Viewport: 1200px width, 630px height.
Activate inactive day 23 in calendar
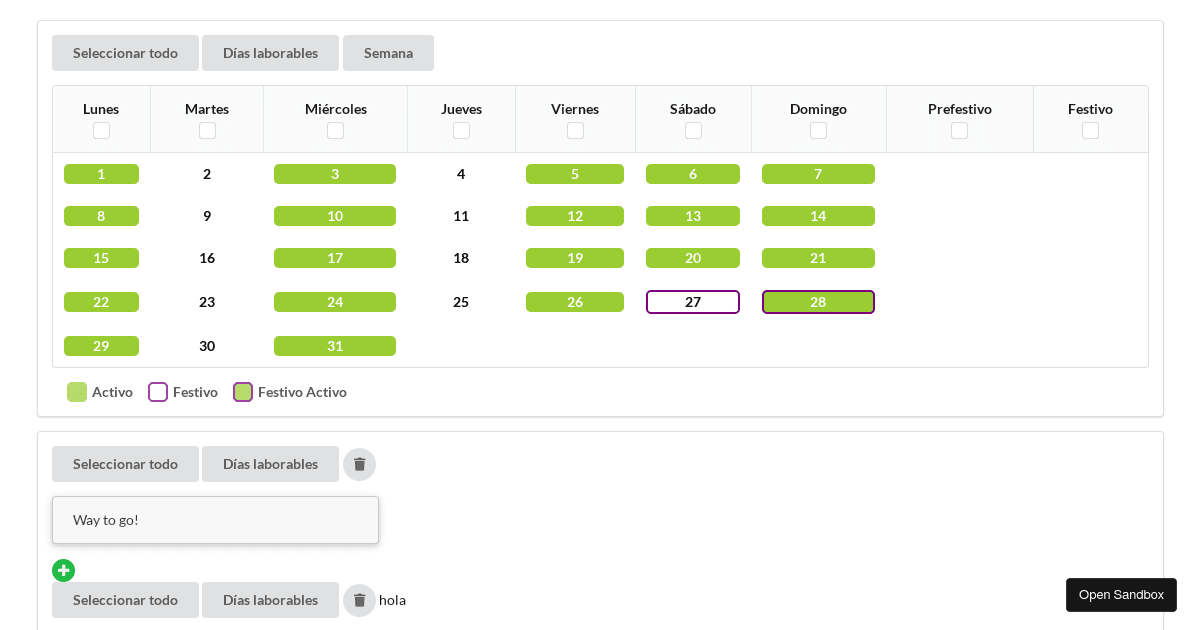[207, 302]
